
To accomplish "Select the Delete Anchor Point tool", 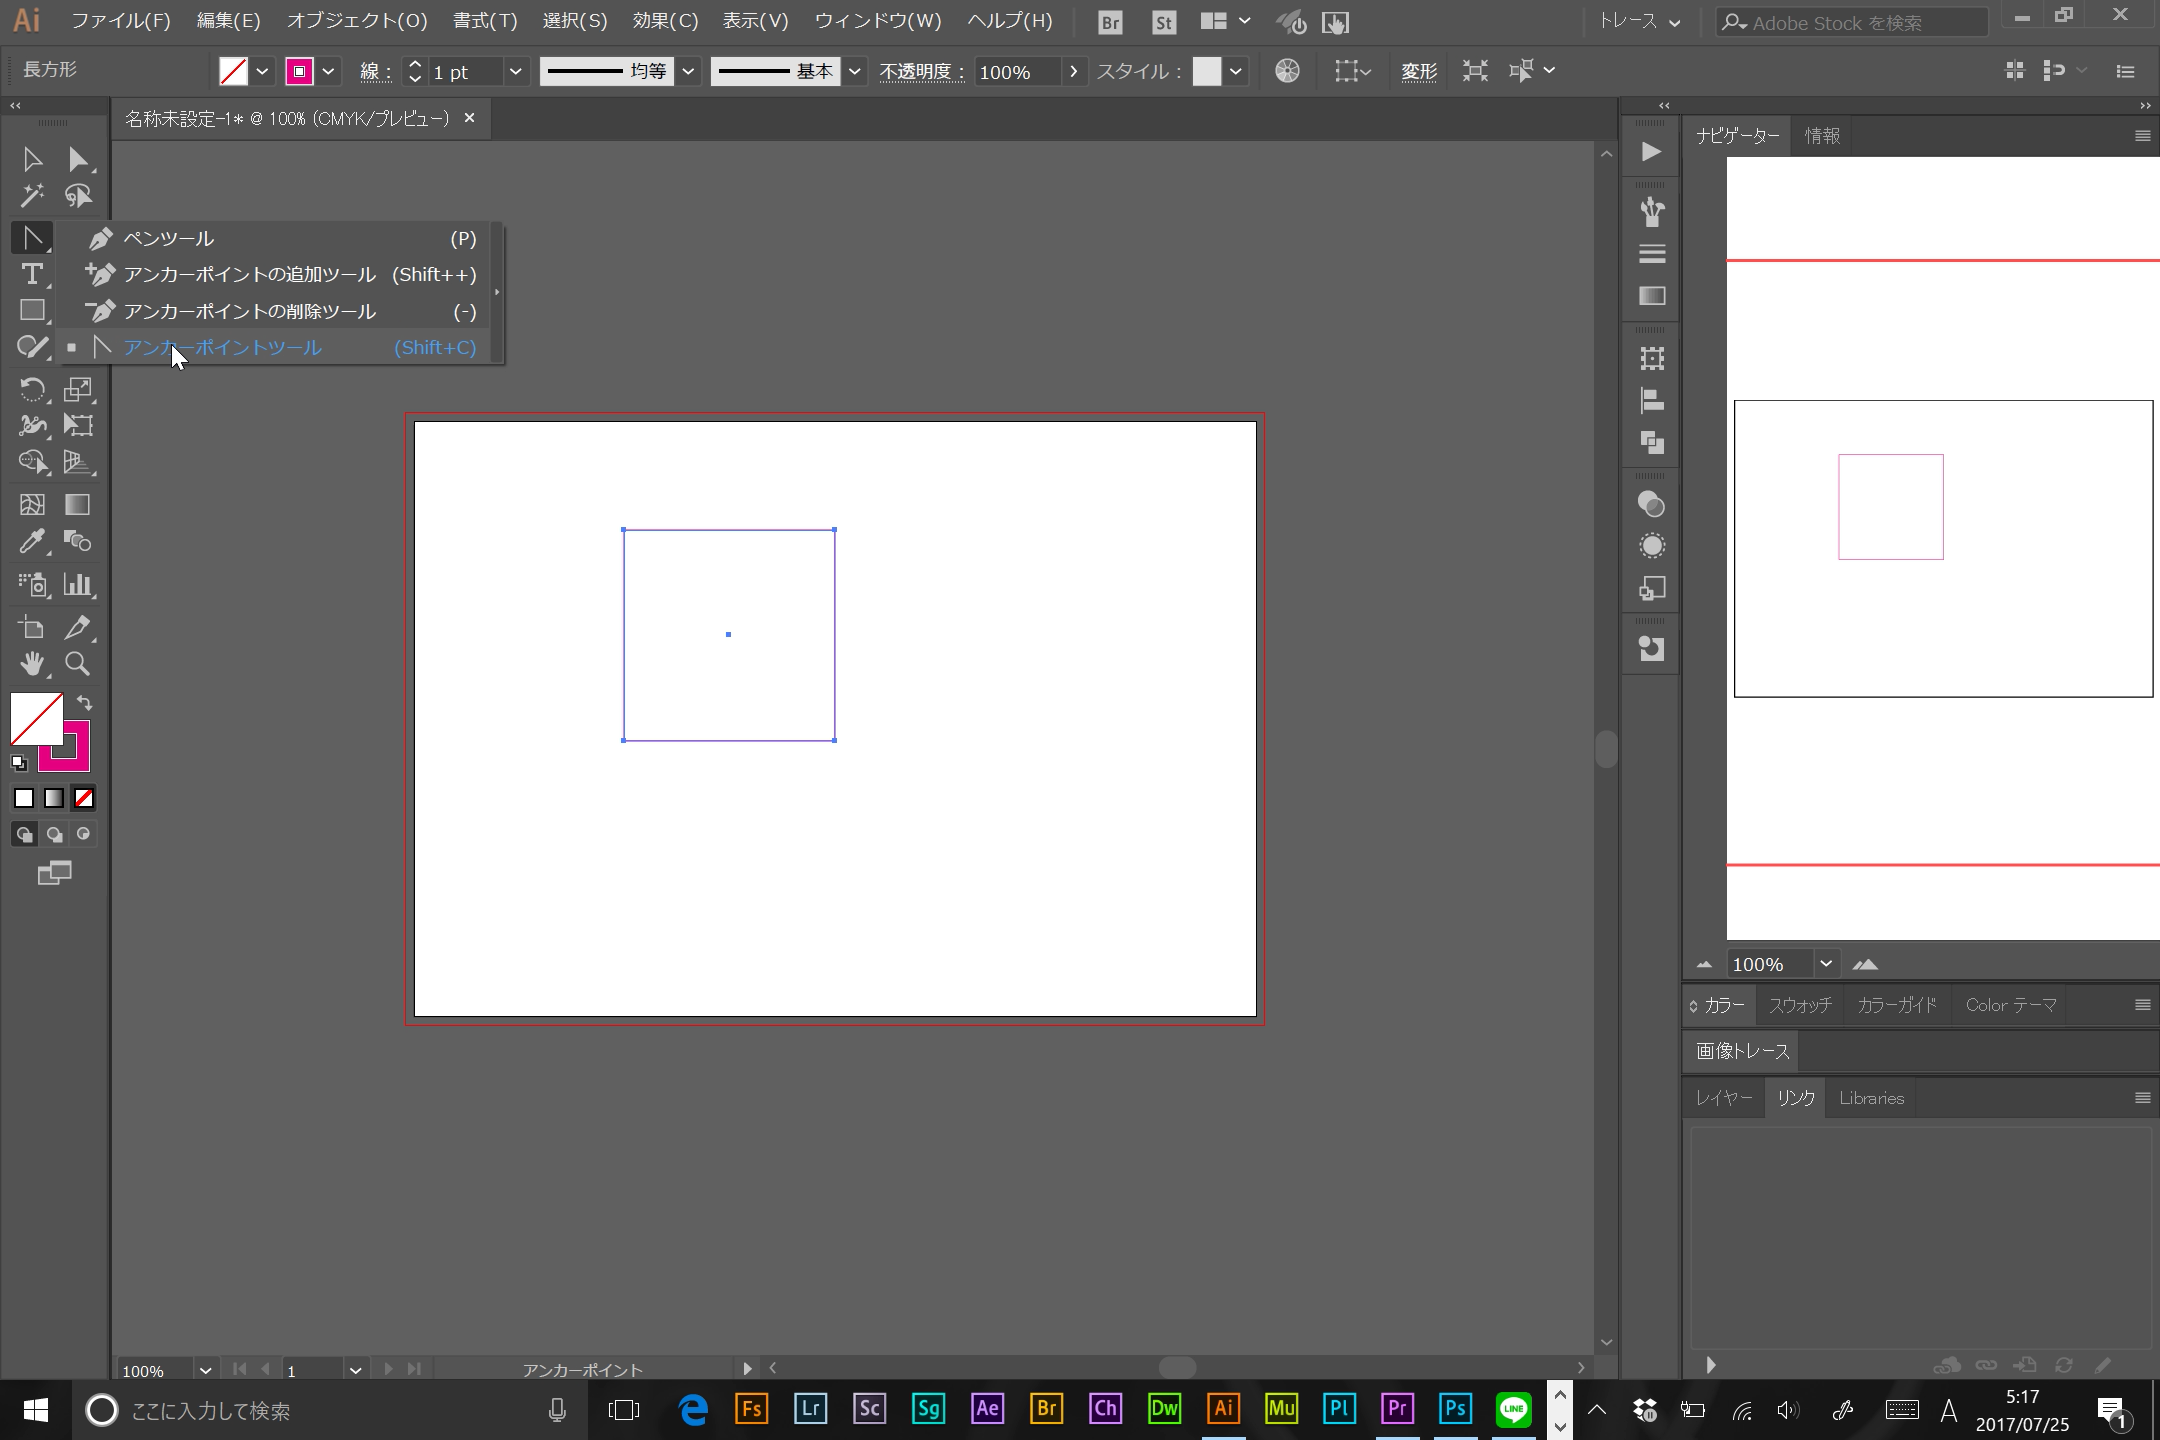I will 249,310.
